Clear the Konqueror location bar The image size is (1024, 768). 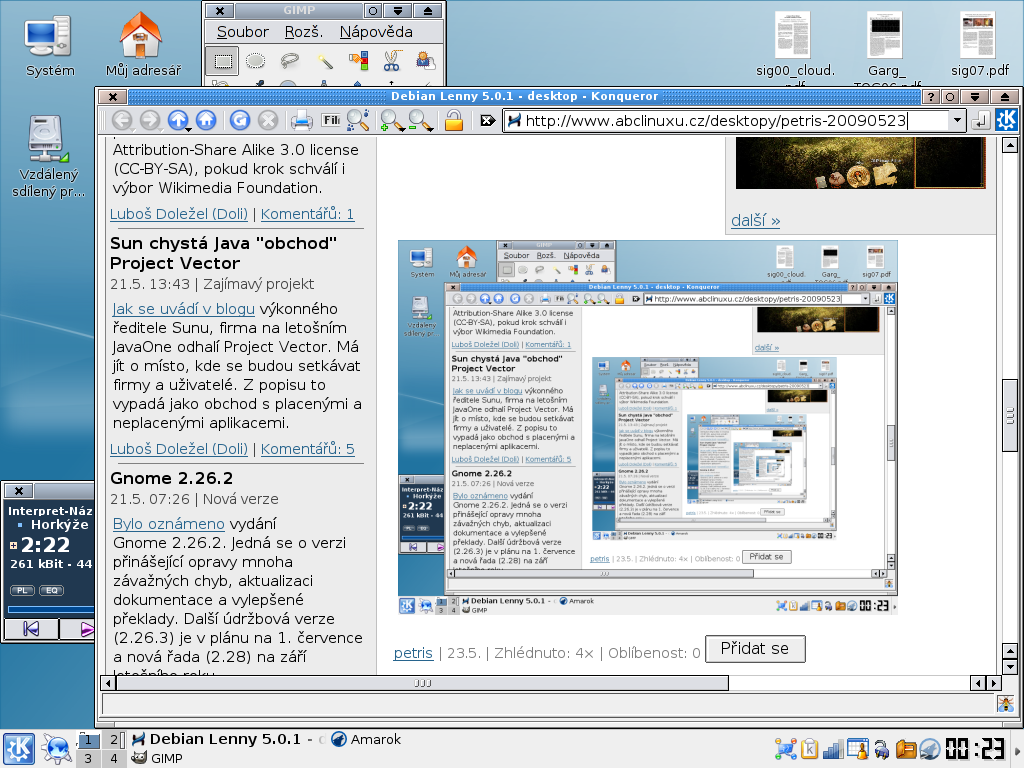[x=487, y=120]
